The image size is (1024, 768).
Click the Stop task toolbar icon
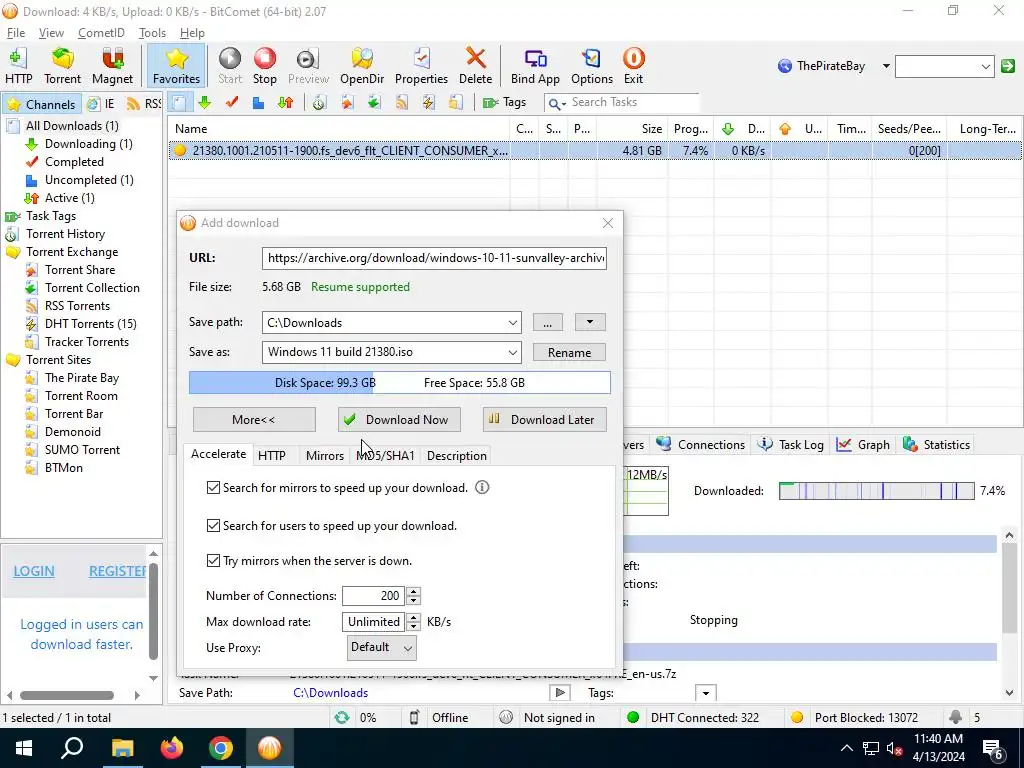pyautogui.click(x=264, y=66)
